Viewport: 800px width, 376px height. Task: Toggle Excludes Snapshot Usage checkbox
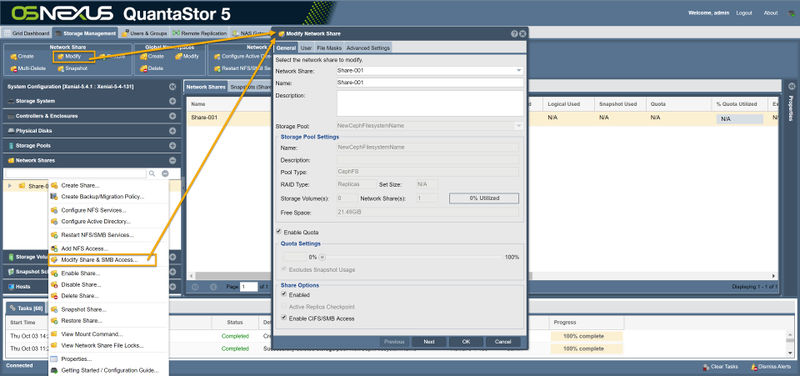pyautogui.click(x=285, y=269)
